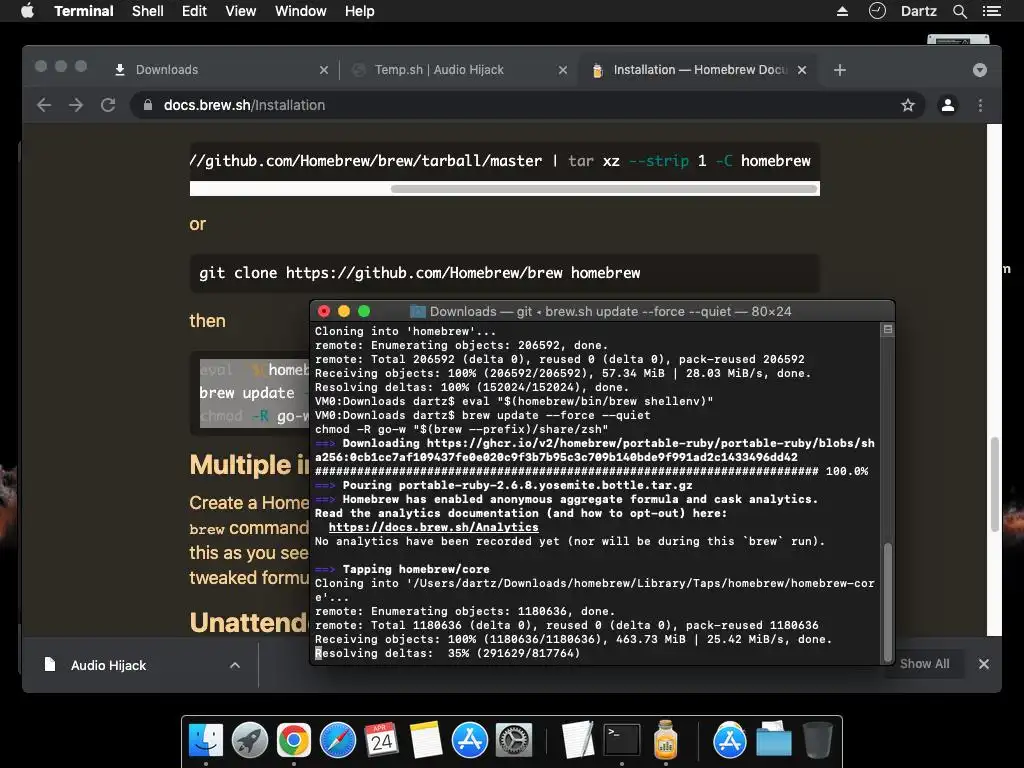Click the Chrome page vertical scrollbar
The width and height of the screenshot is (1024, 768).
(x=995, y=484)
